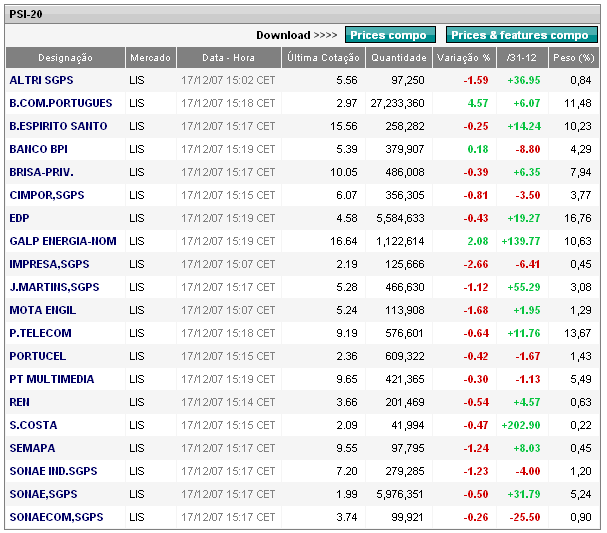Open the ALTRI SGPS stock link
The height and width of the screenshot is (533, 607).
click(41, 80)
